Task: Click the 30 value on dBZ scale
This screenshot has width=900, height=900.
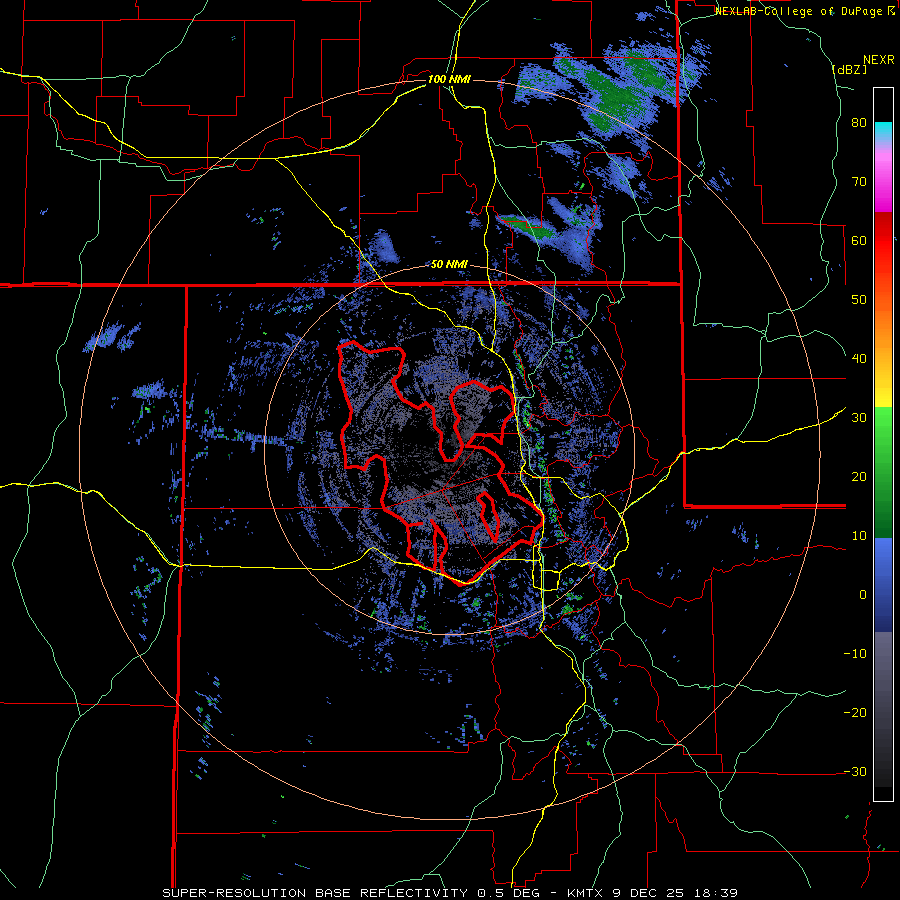Action: tap(859, 418)
